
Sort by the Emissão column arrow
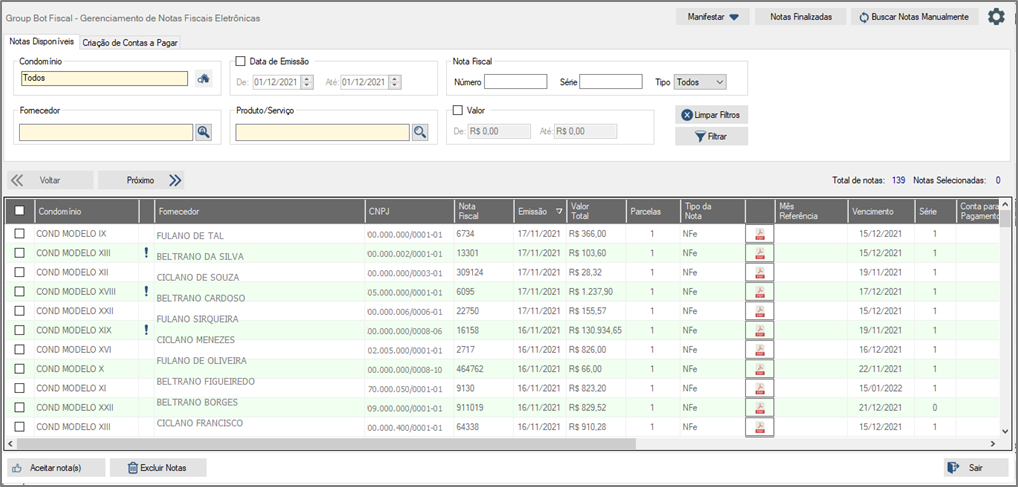coord(559,212)
